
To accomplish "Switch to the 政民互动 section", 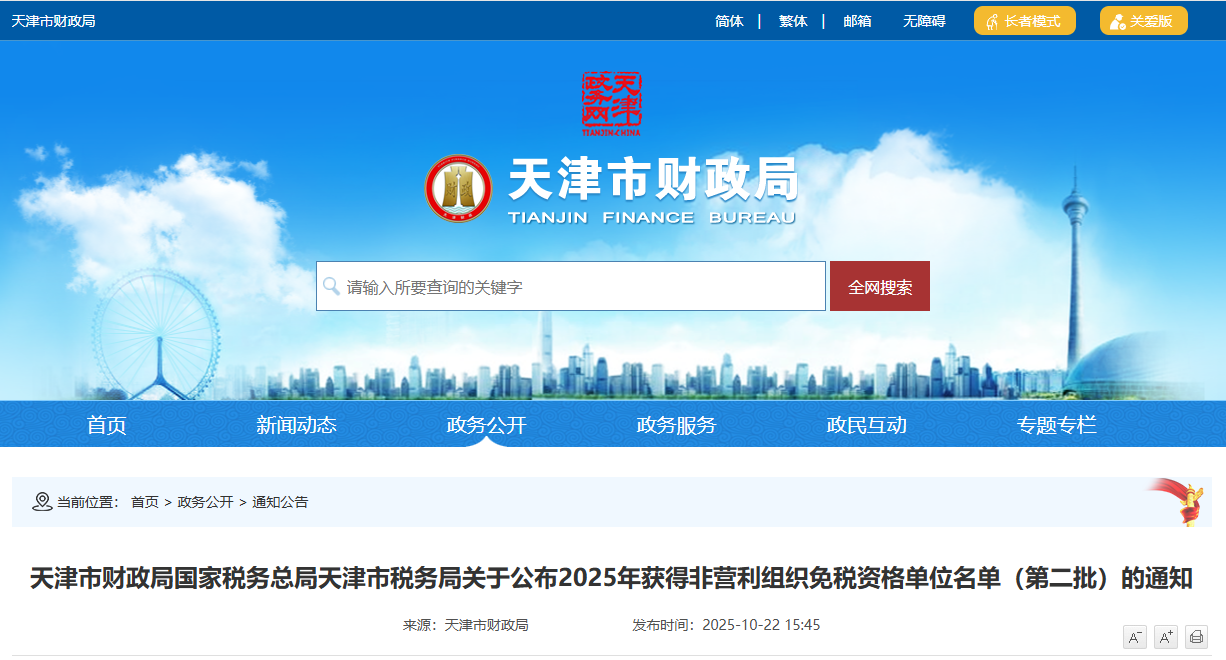I will point(870,424).
